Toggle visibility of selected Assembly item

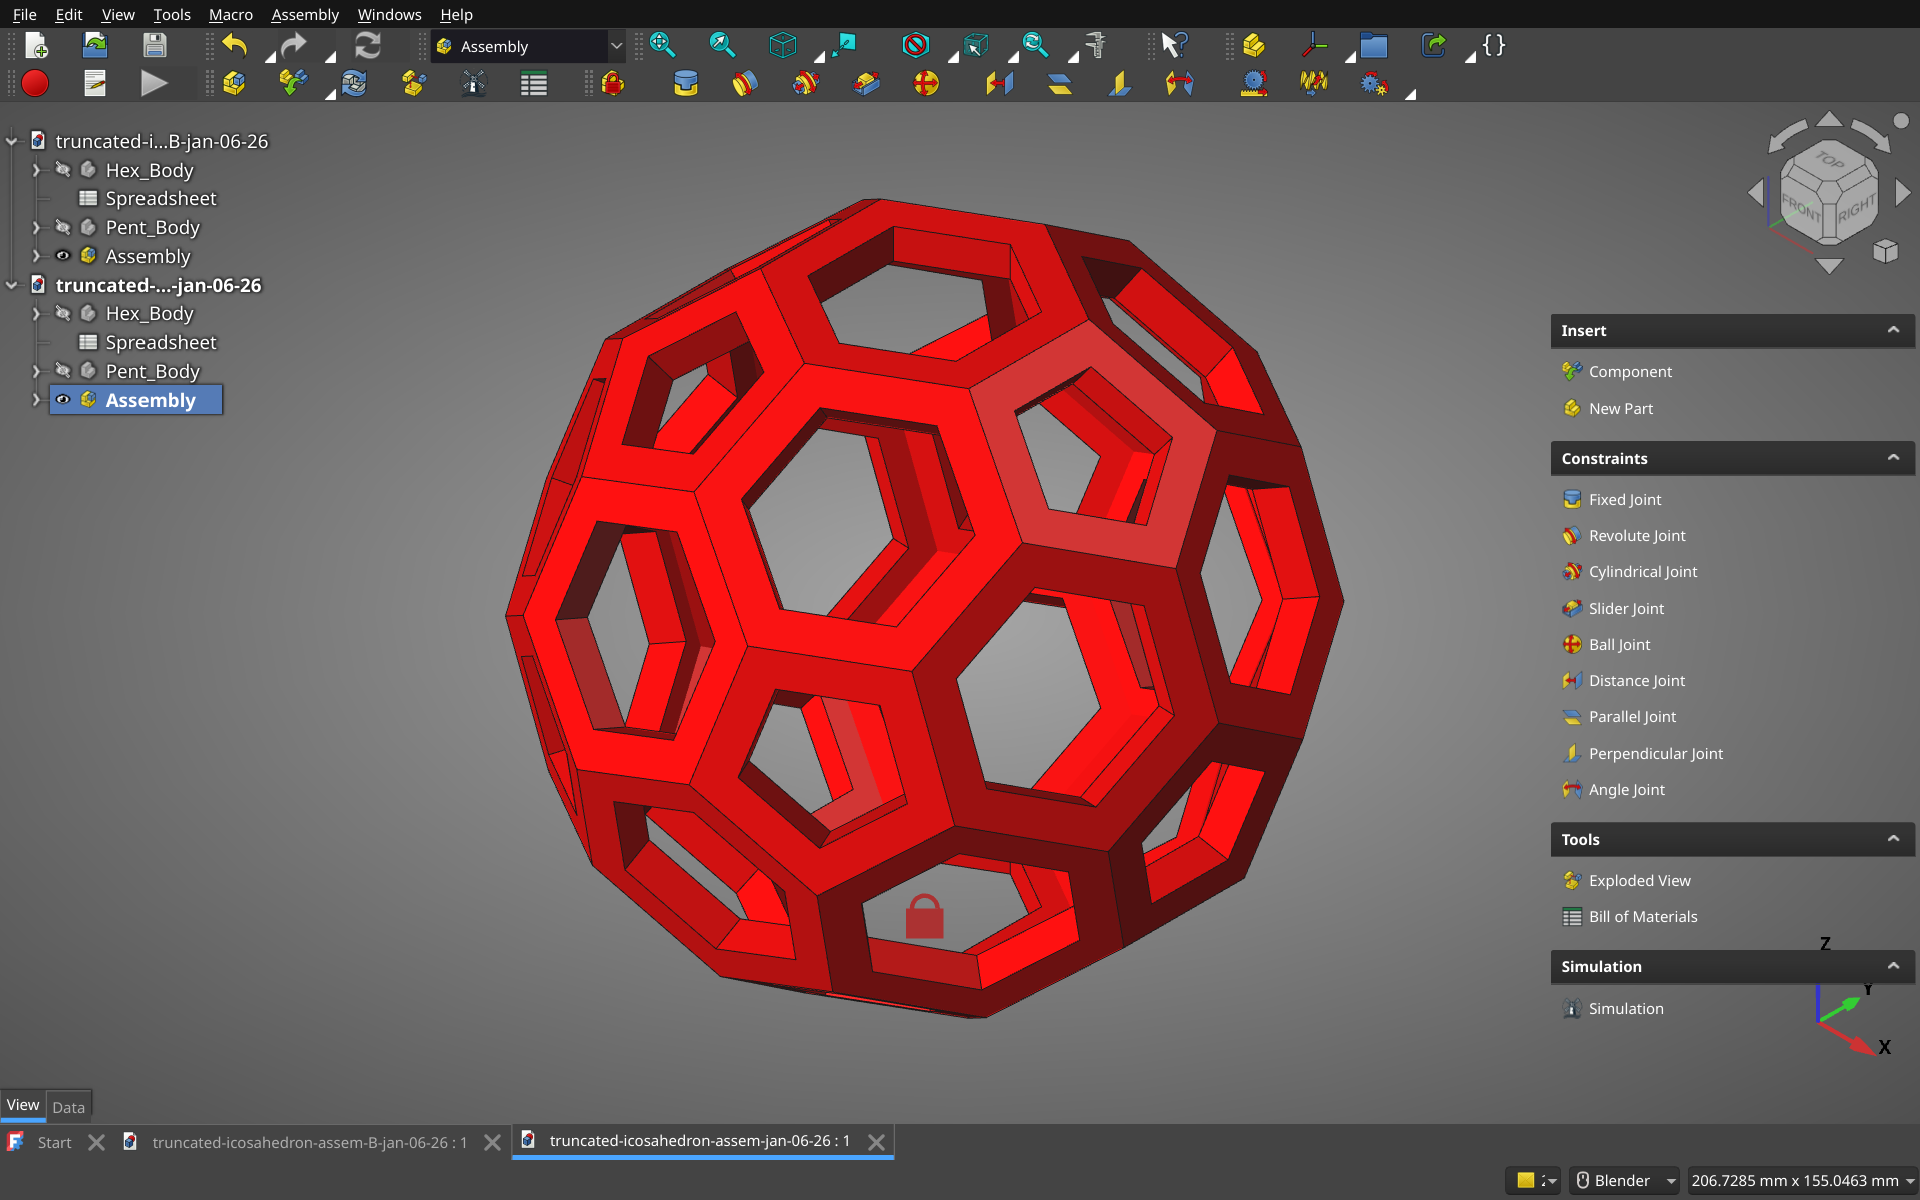point(63,400)
